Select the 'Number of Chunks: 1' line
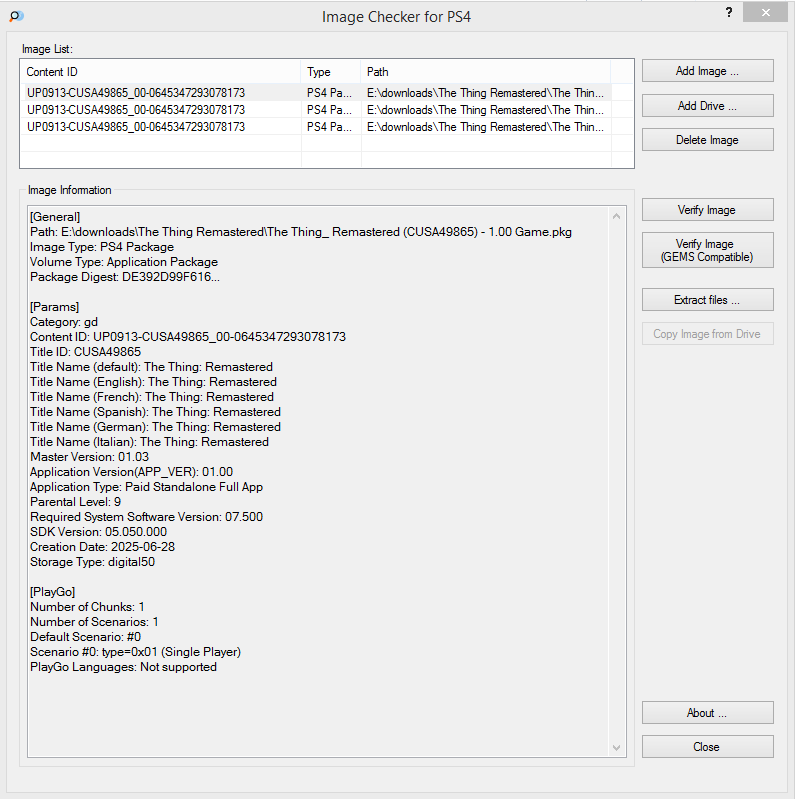Image resolution: width=795 pixels, height=799 pixels. 87,607
